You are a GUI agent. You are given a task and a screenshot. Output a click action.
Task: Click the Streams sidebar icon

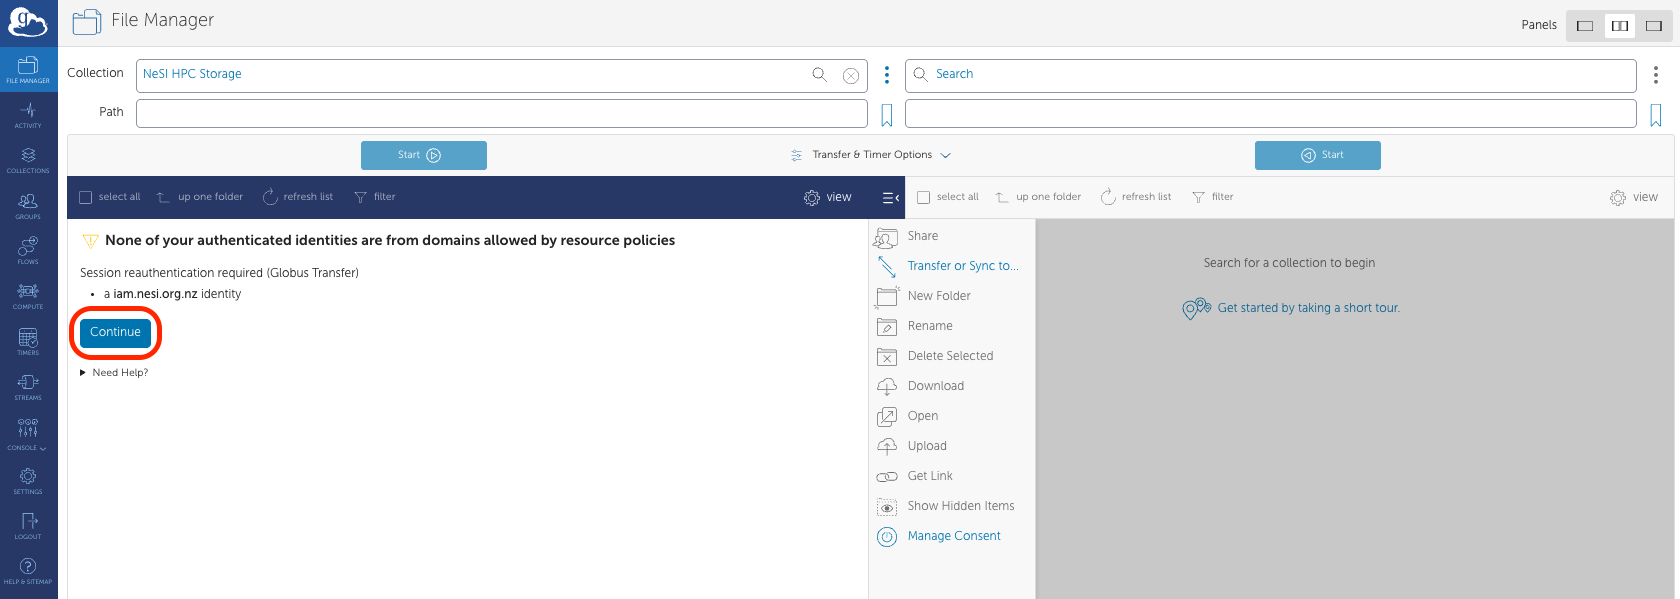28,386
